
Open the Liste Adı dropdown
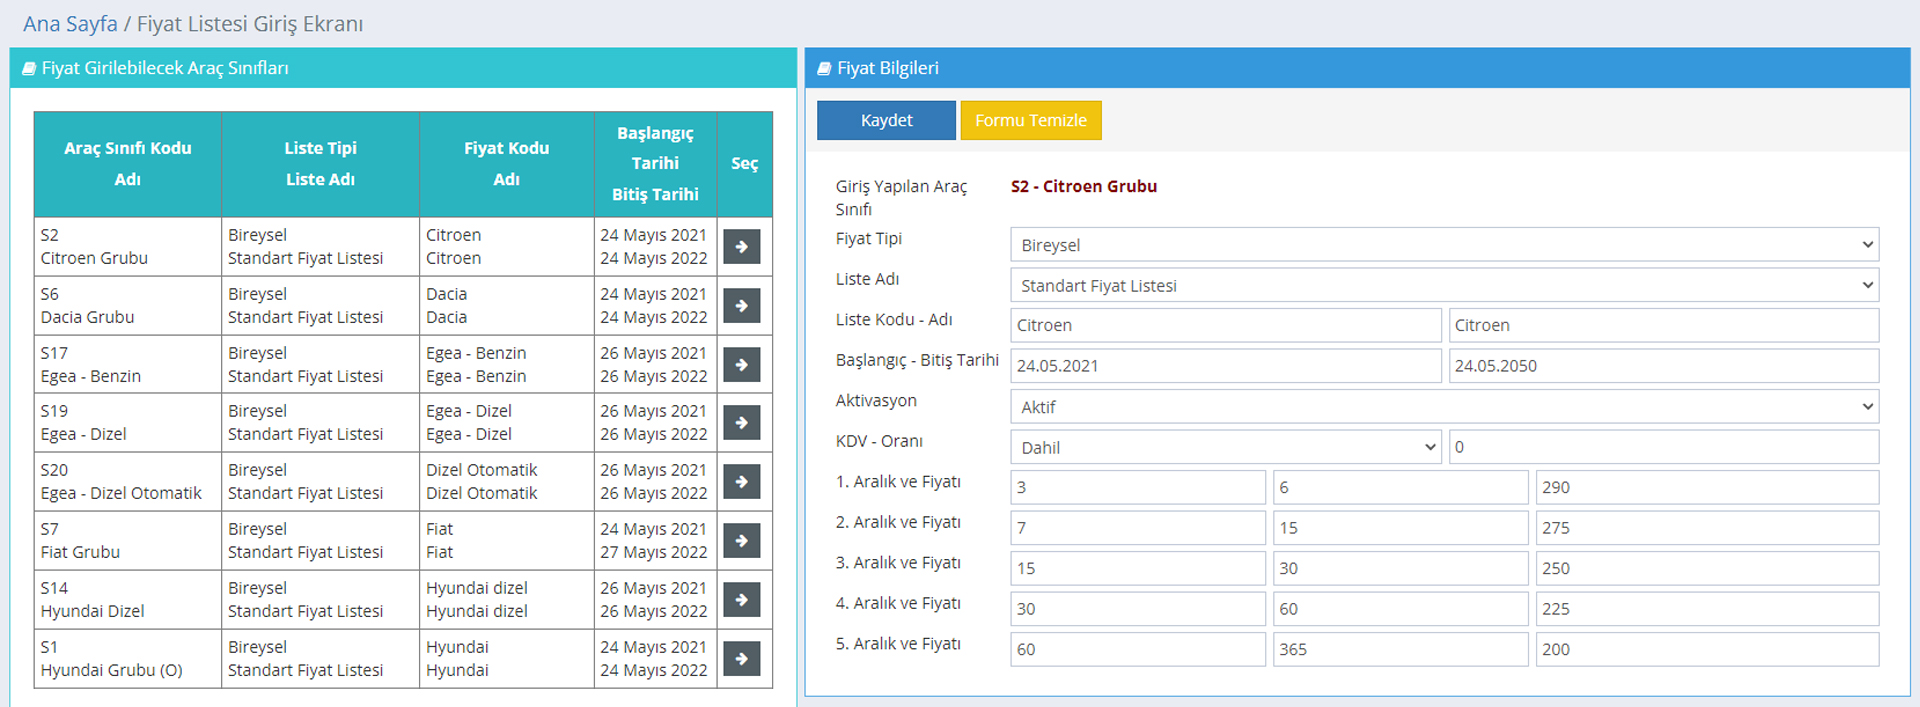tap(1444, 285)
